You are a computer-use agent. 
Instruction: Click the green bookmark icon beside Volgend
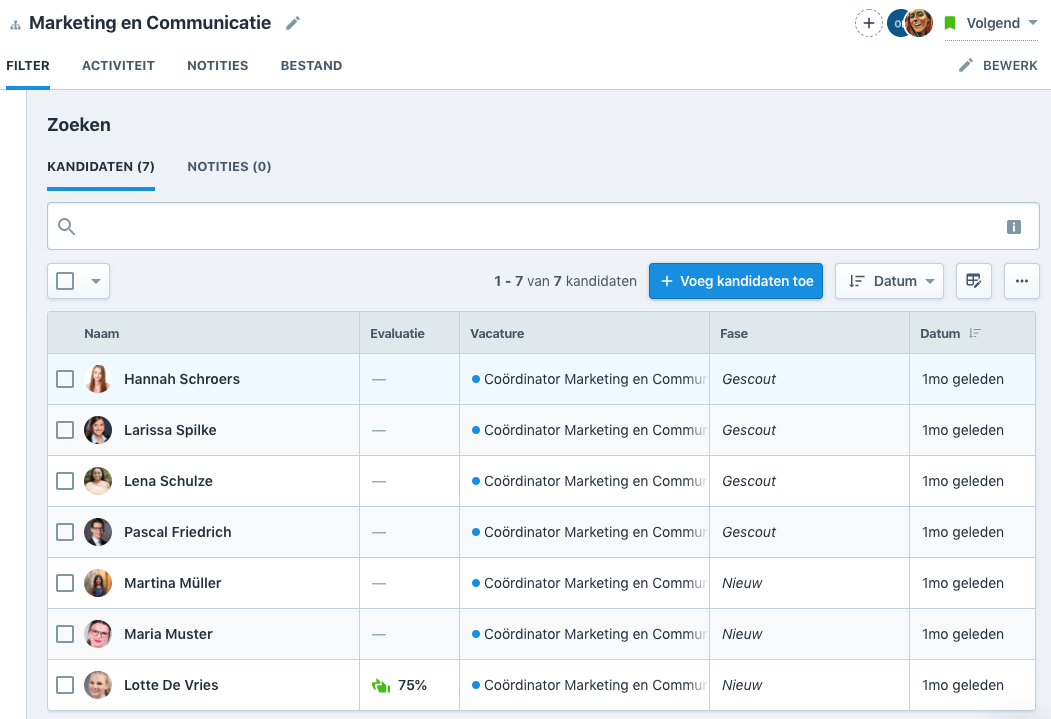(x=950, y=23)
